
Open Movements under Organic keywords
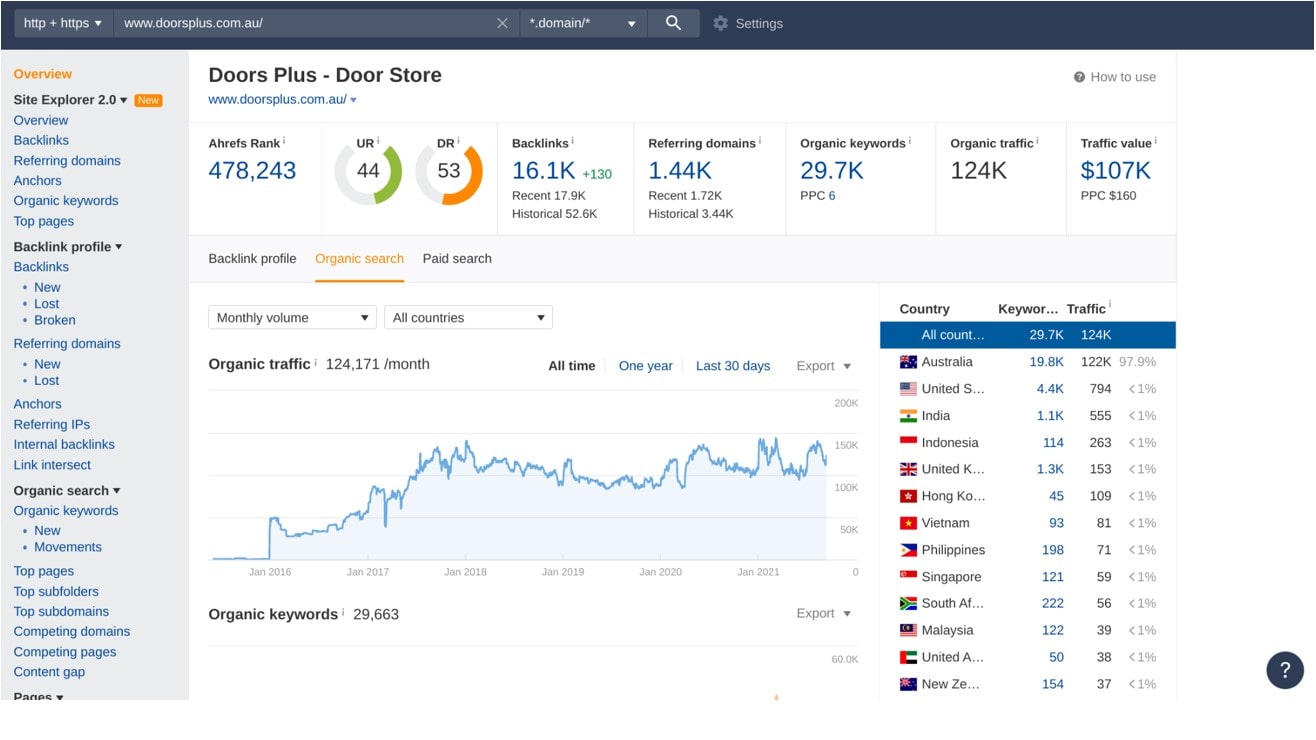click(68, 547)
